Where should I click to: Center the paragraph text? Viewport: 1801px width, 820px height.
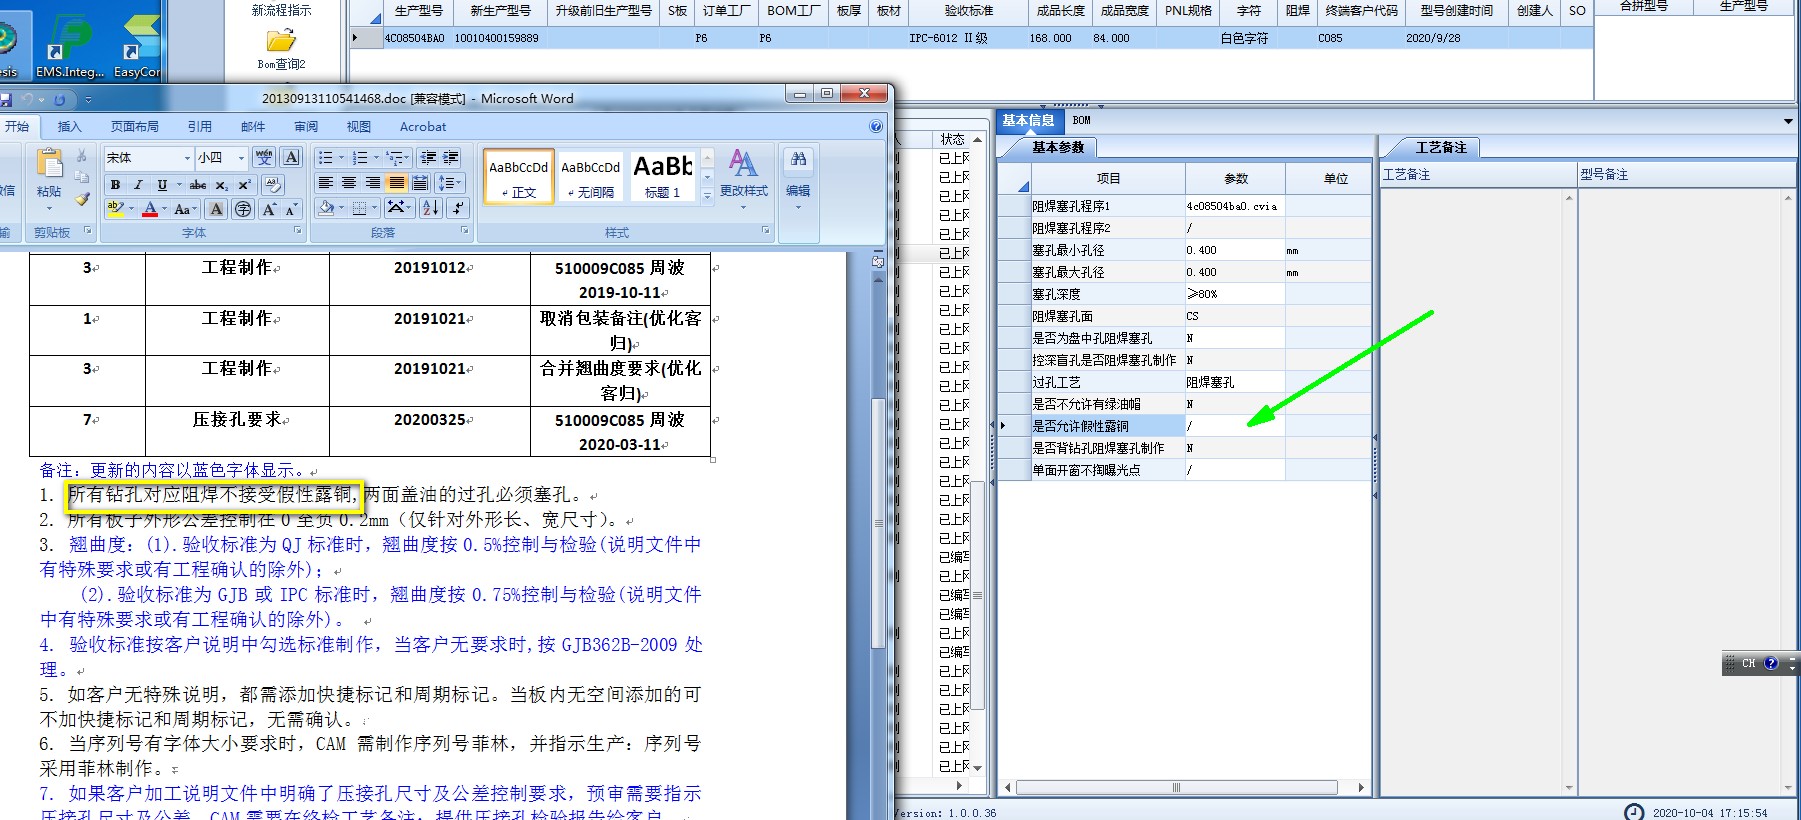[x=349, y=183]
